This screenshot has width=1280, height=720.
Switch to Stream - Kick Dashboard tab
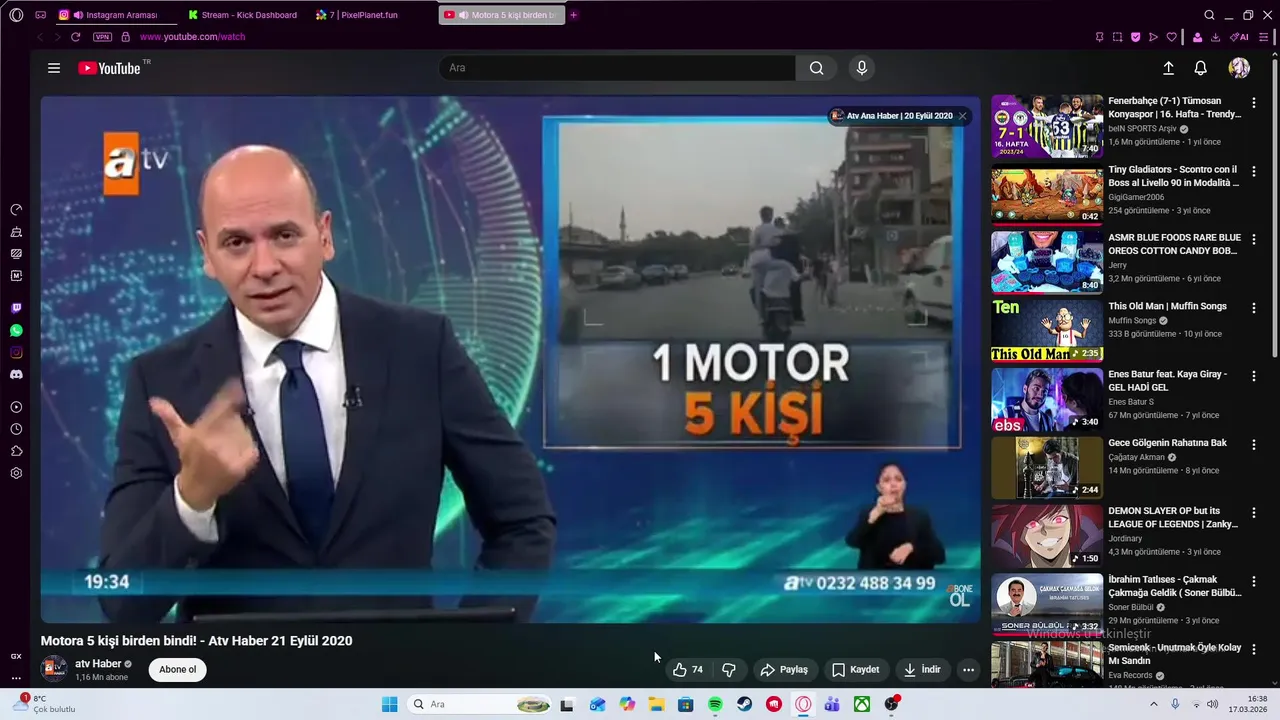point(242,15)
